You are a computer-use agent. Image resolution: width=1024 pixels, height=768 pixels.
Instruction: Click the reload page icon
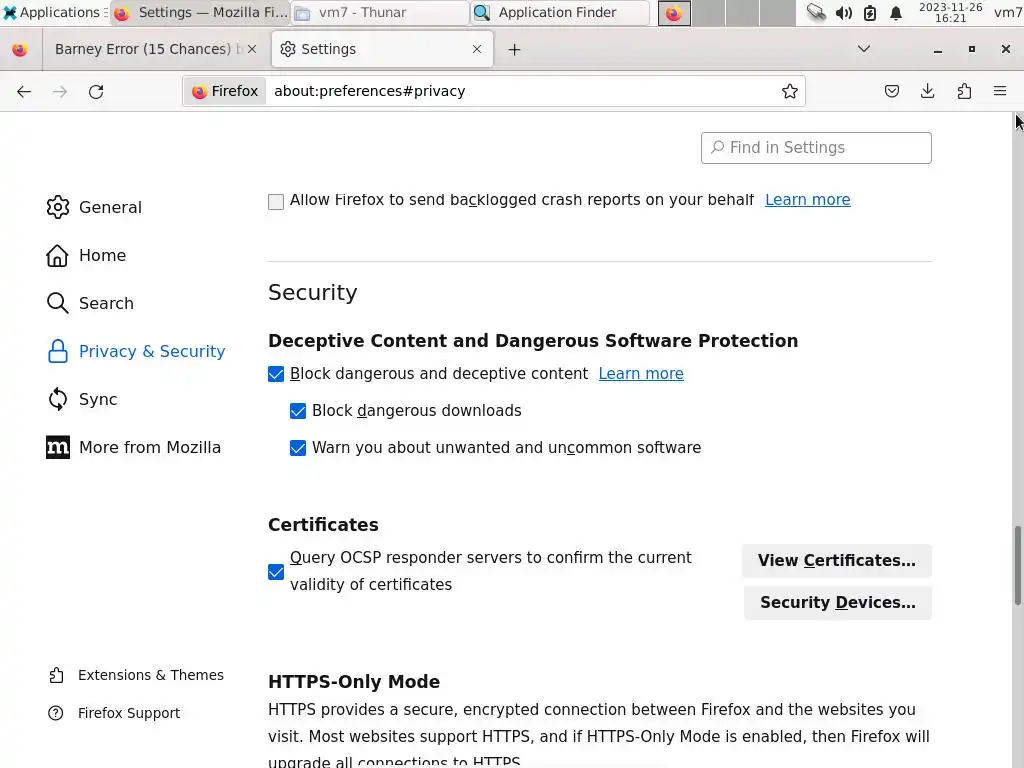click(x=96, y=91)
